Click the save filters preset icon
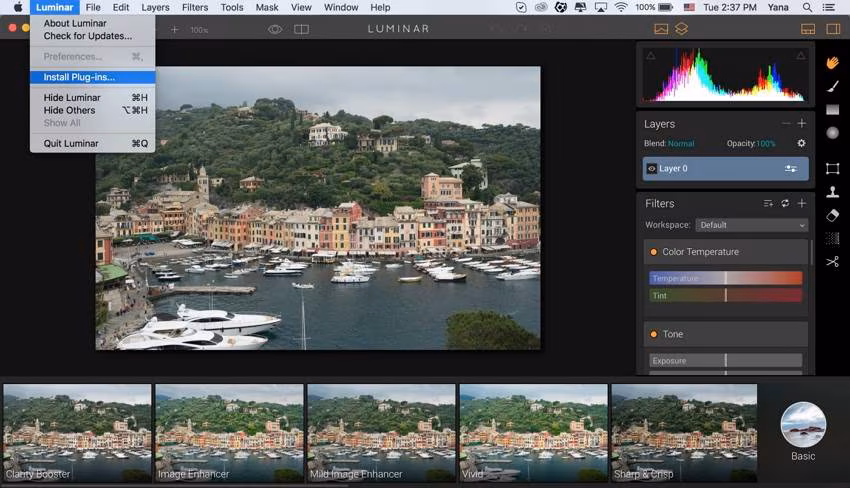The width and height of the screenshot is (850, 488). point(768,203)
